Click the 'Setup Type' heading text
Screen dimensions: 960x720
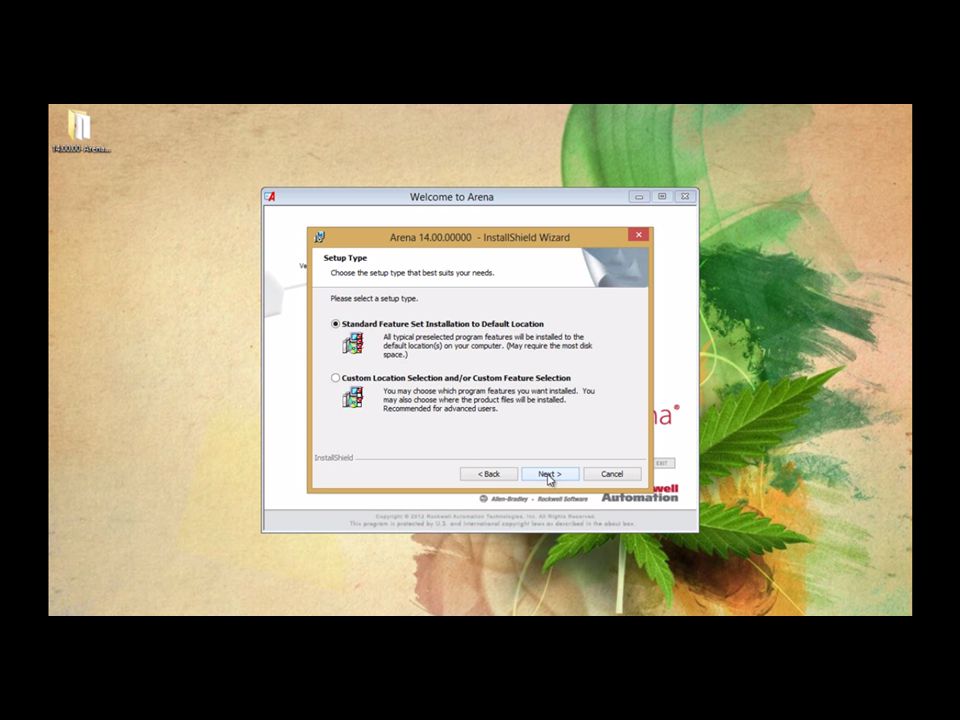(x=345, y=258)
